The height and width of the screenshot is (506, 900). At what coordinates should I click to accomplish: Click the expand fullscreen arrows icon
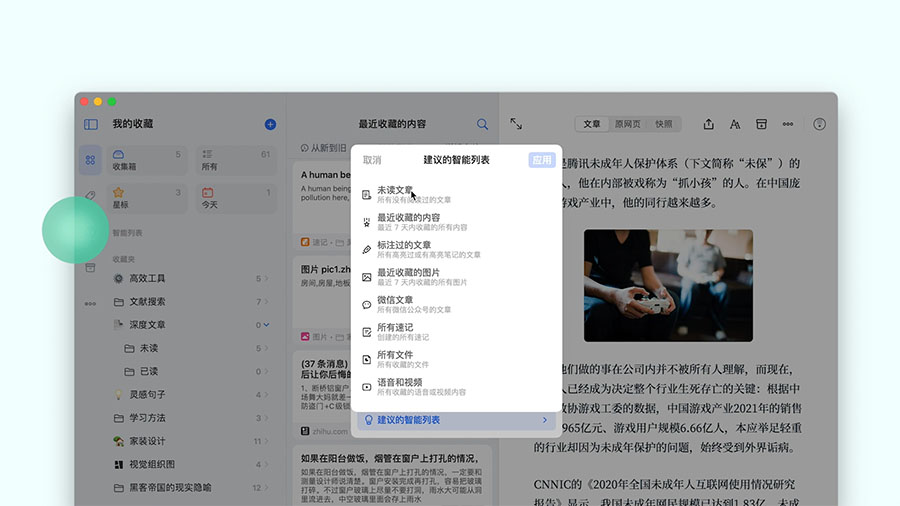pyautogui.click(x=516, y=124)
